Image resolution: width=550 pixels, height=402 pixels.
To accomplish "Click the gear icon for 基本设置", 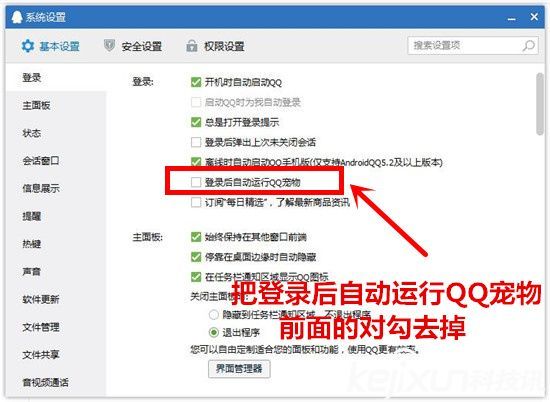I will [27, 46].
